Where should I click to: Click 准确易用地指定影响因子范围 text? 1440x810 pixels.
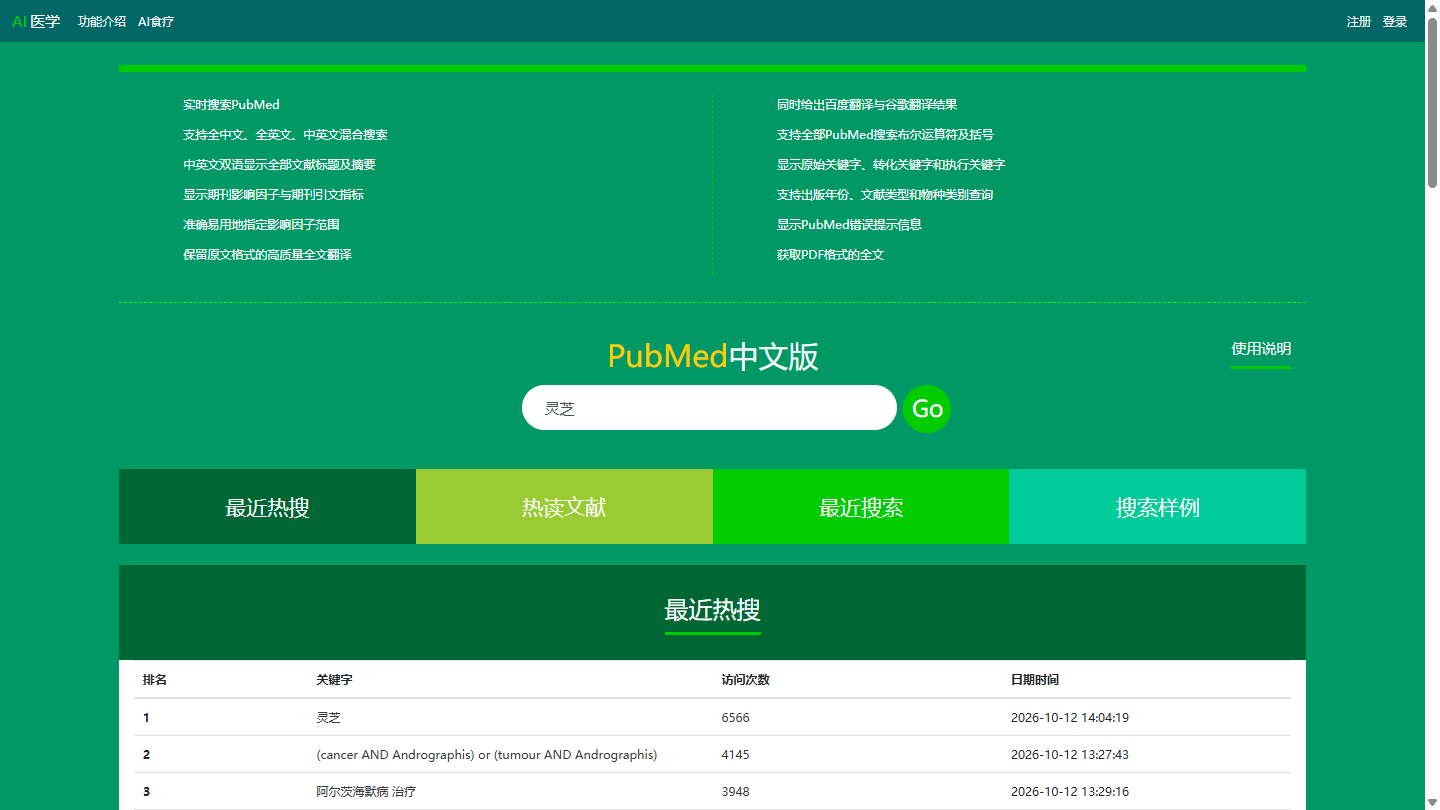tap(261, 225)
